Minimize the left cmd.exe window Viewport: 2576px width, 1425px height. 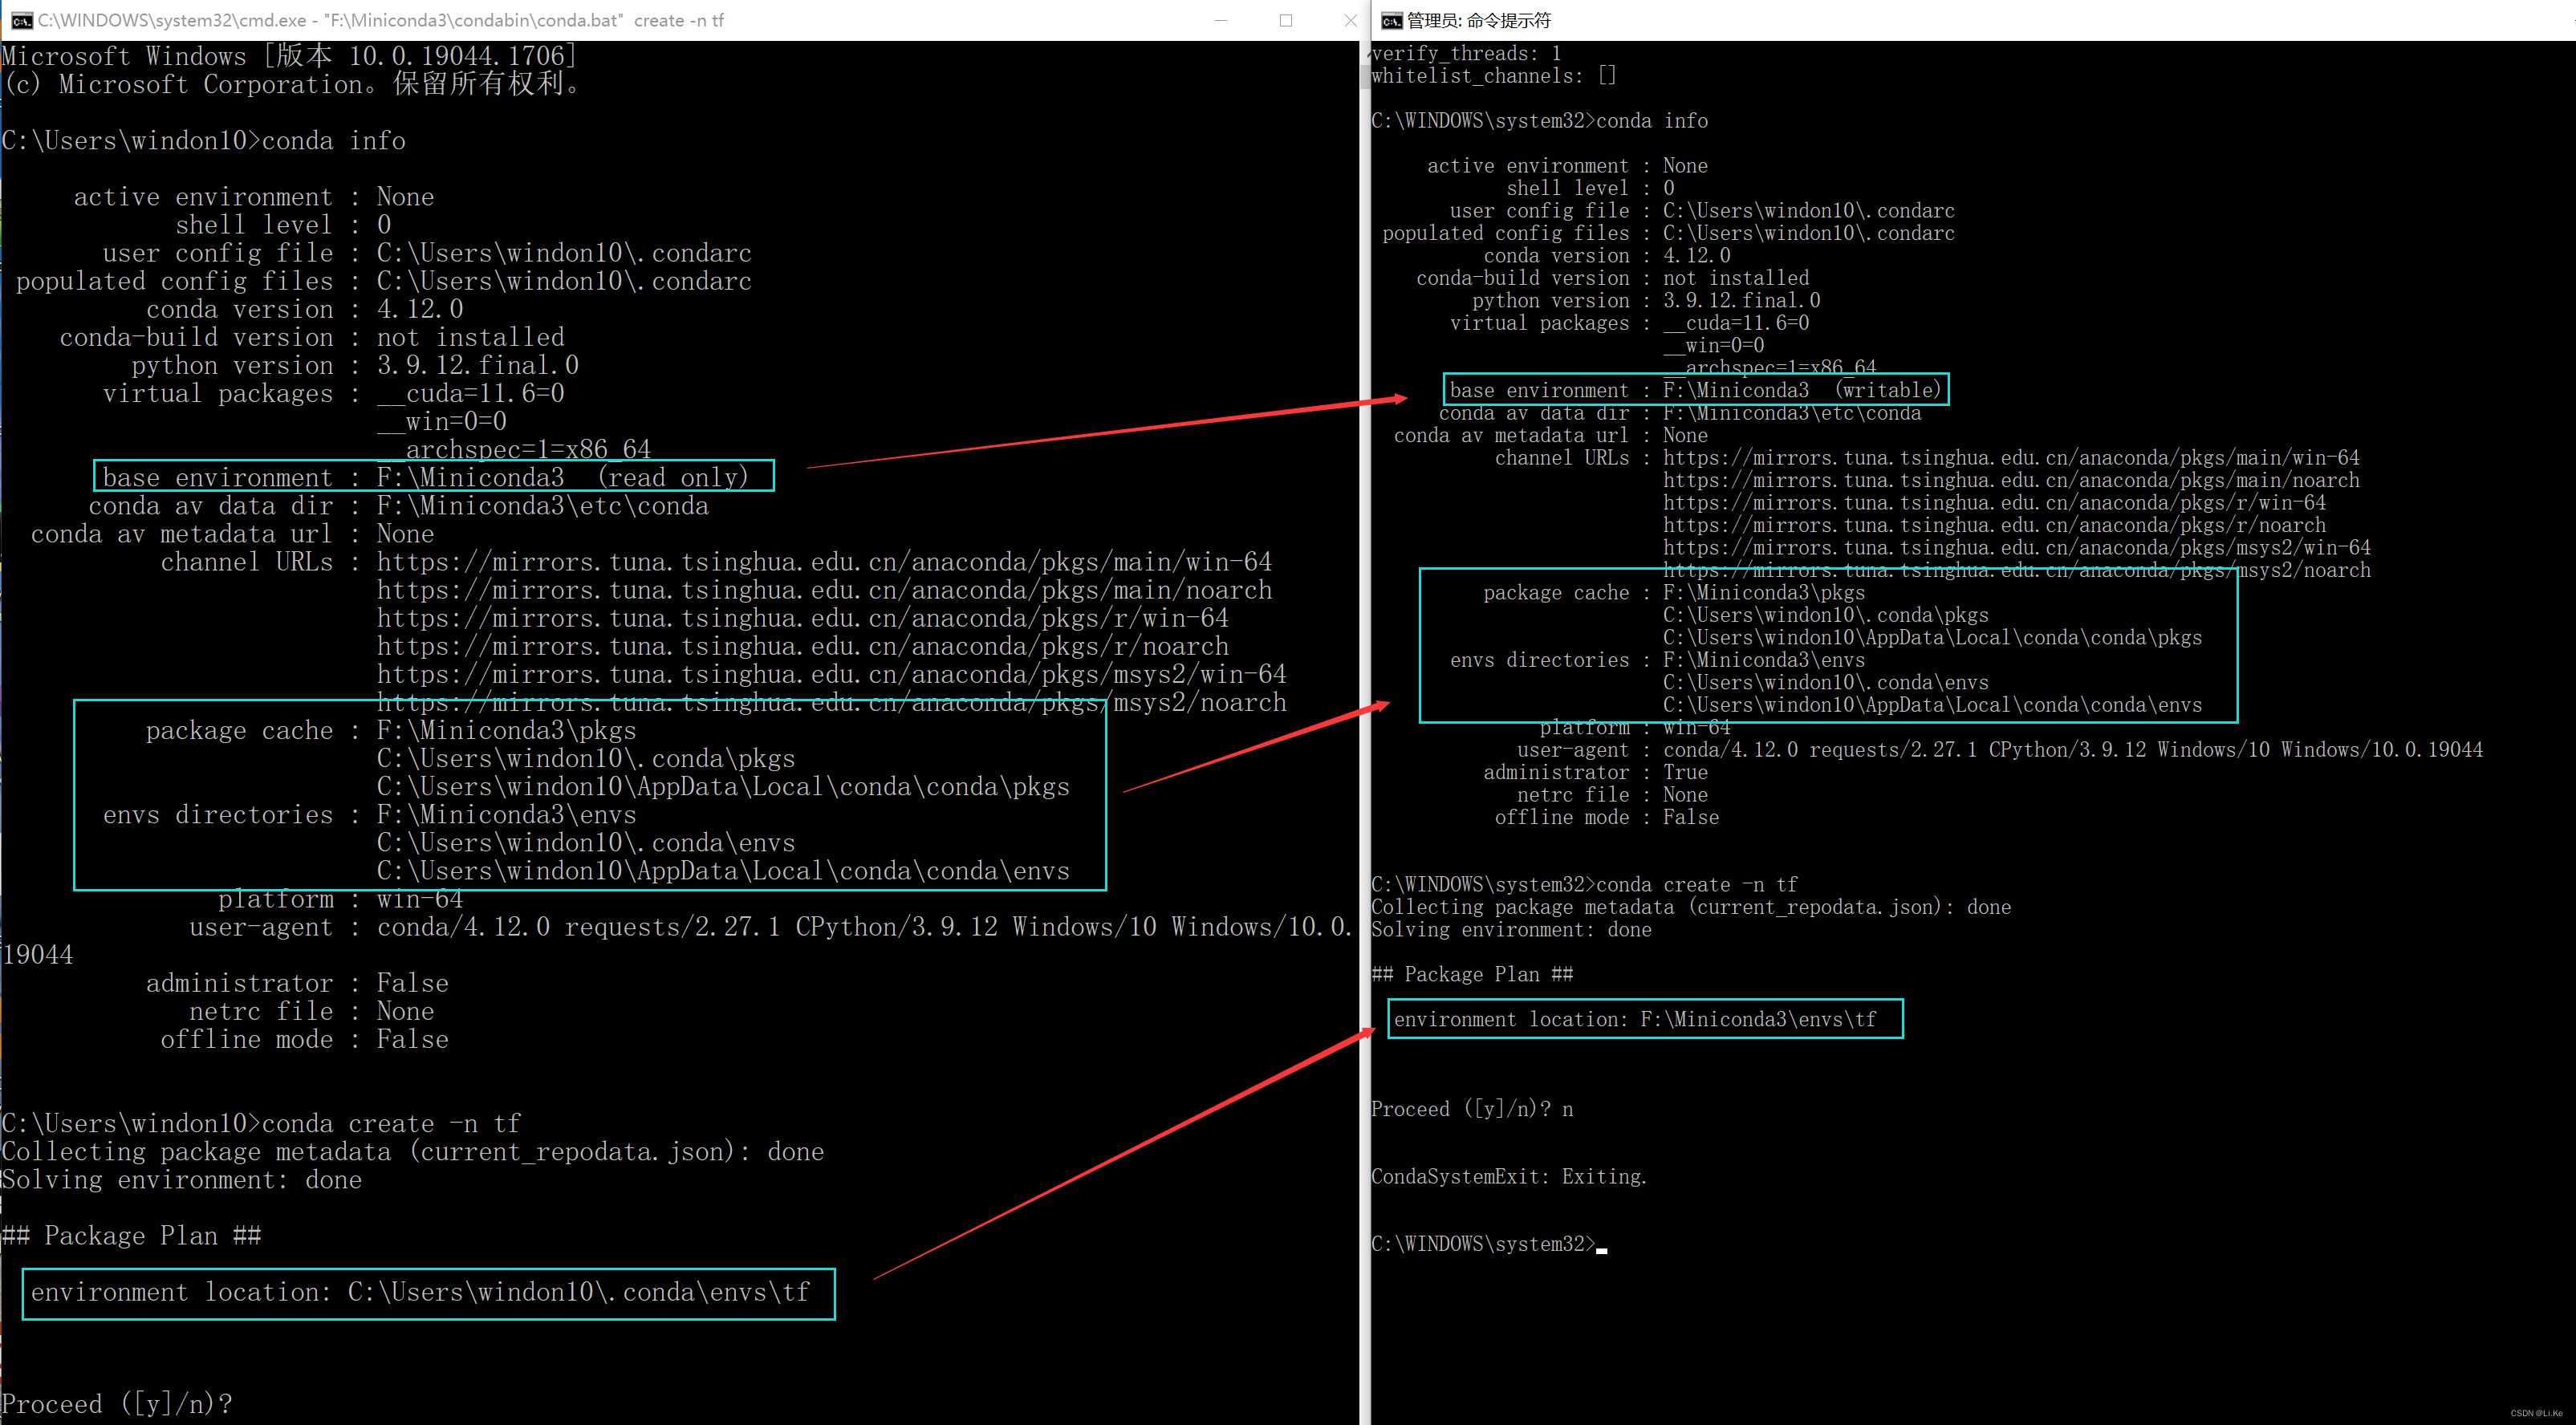pos(1220,20)
